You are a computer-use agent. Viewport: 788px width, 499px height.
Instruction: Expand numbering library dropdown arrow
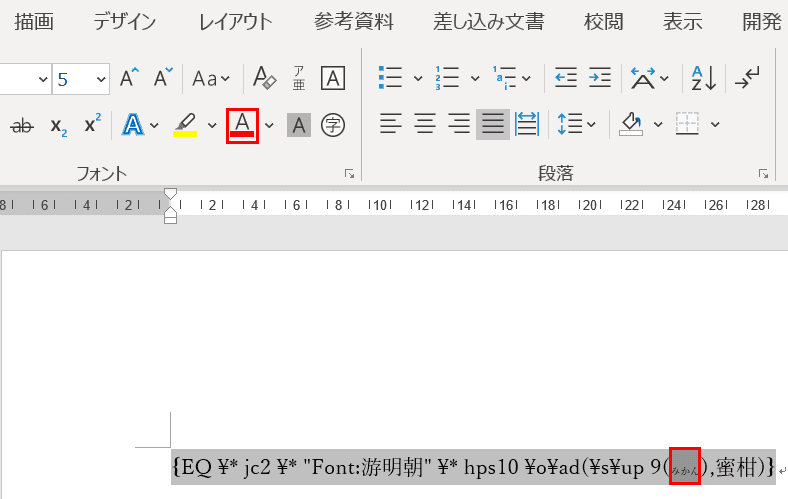pos(475,78)
